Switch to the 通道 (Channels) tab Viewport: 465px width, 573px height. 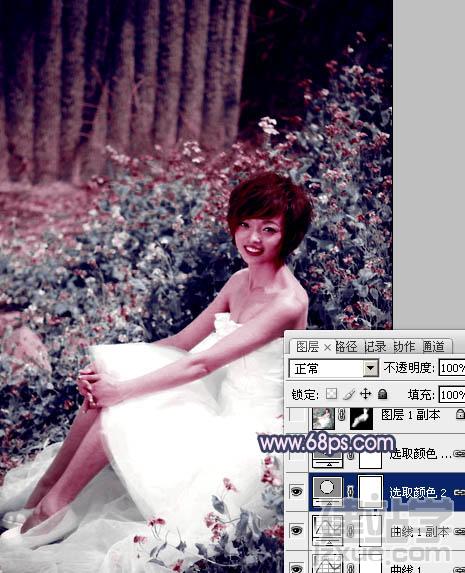[x=434, y=346]
